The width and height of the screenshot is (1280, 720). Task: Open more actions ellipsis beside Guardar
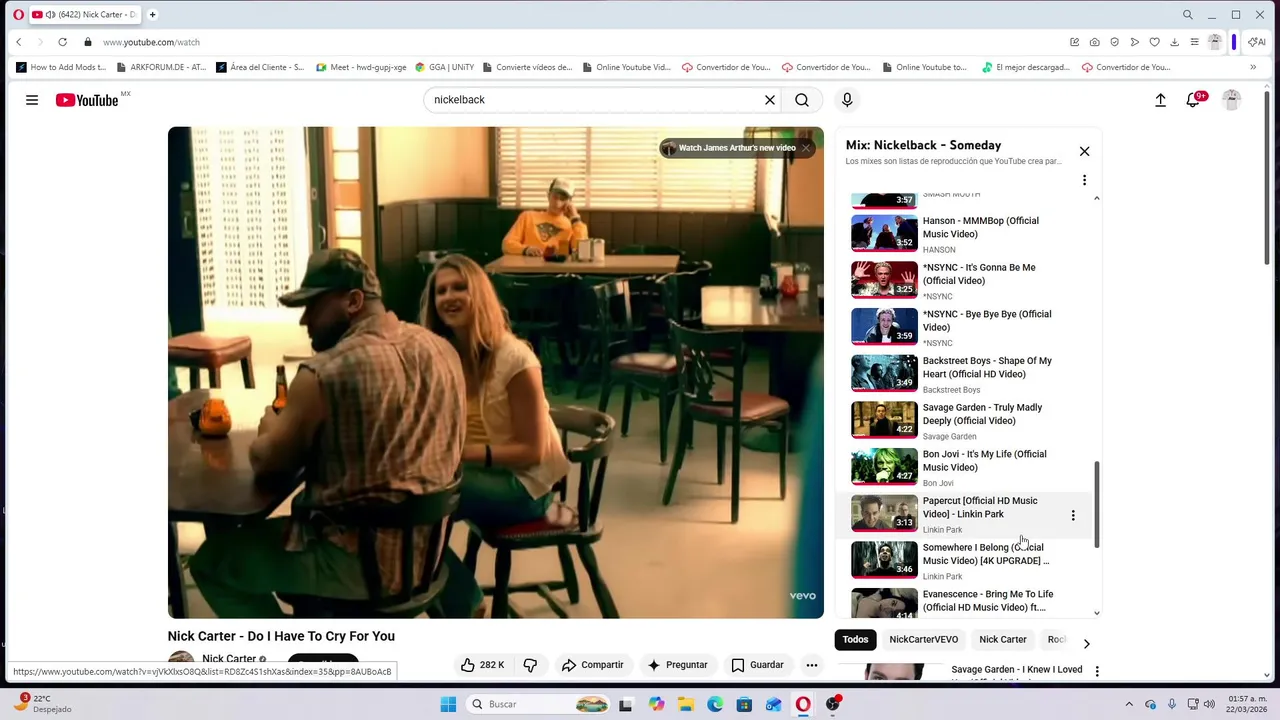point(812,665)
